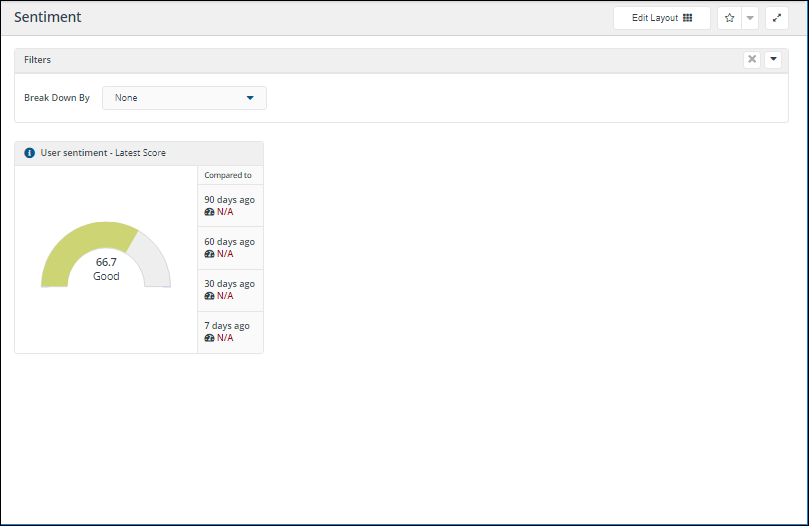Click the info icon on User sentiment widget
Viewport: 809px width, 526px height.
pos(29,153)
